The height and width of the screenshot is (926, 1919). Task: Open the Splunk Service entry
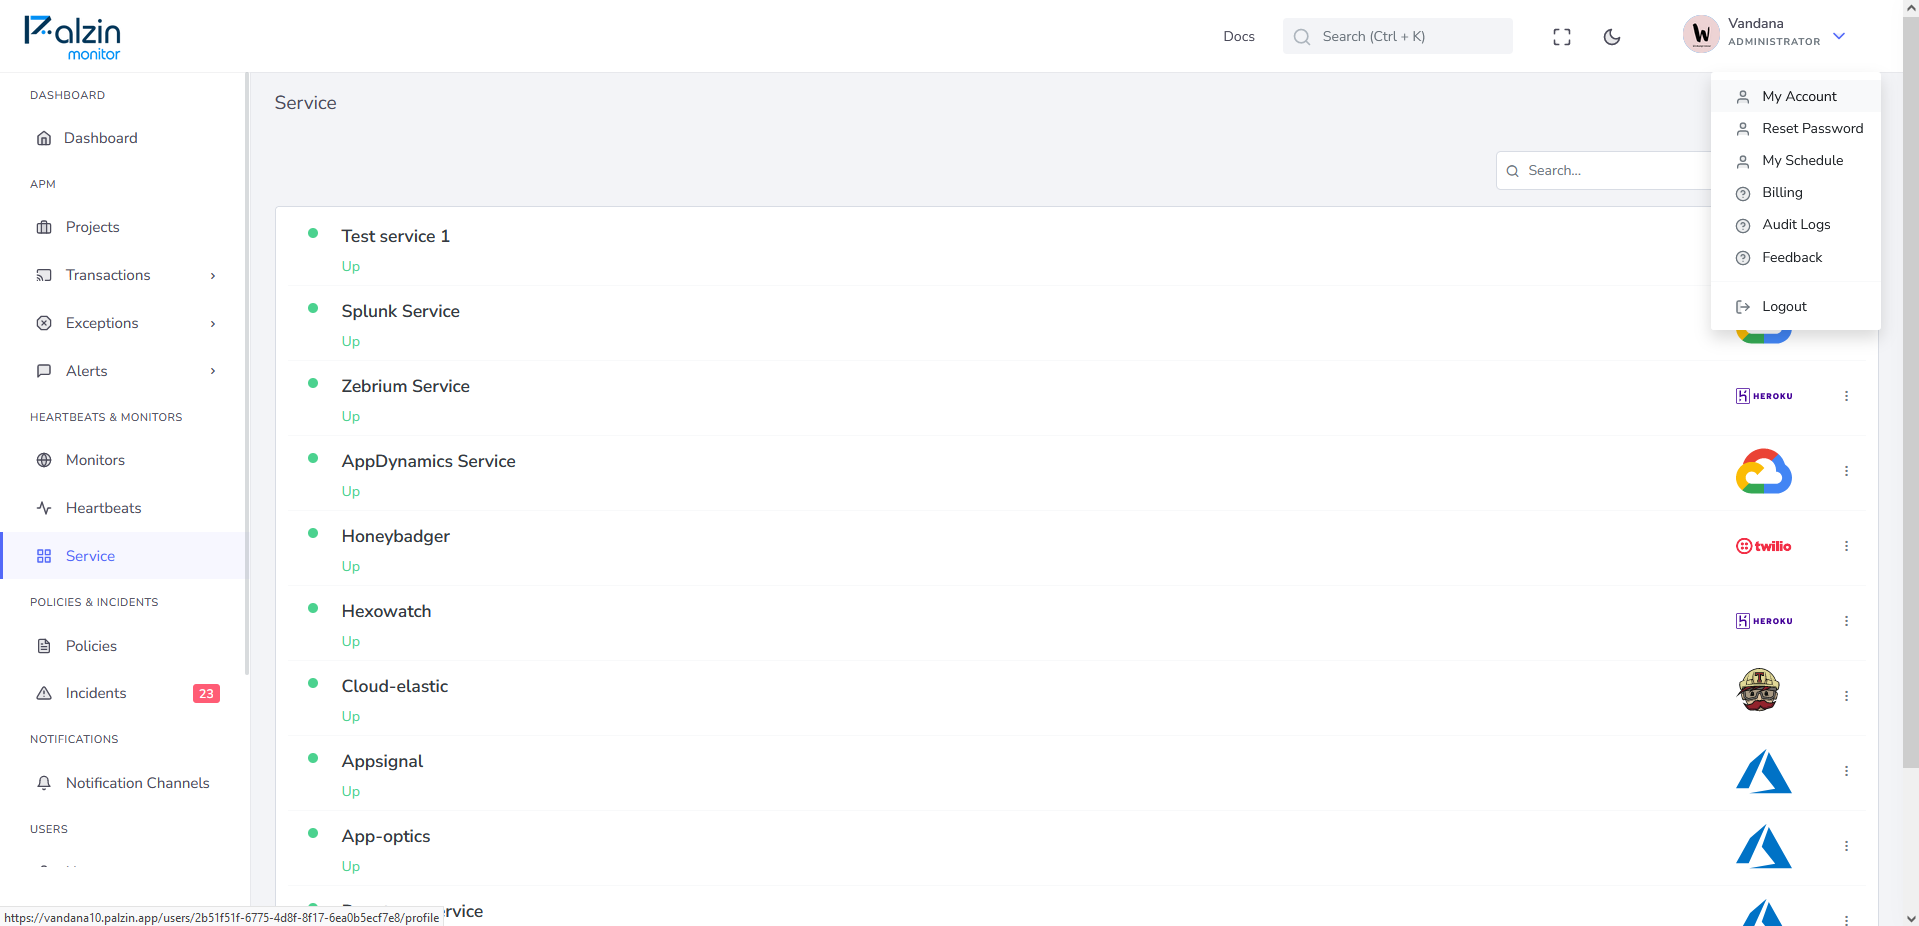(400, 311)
